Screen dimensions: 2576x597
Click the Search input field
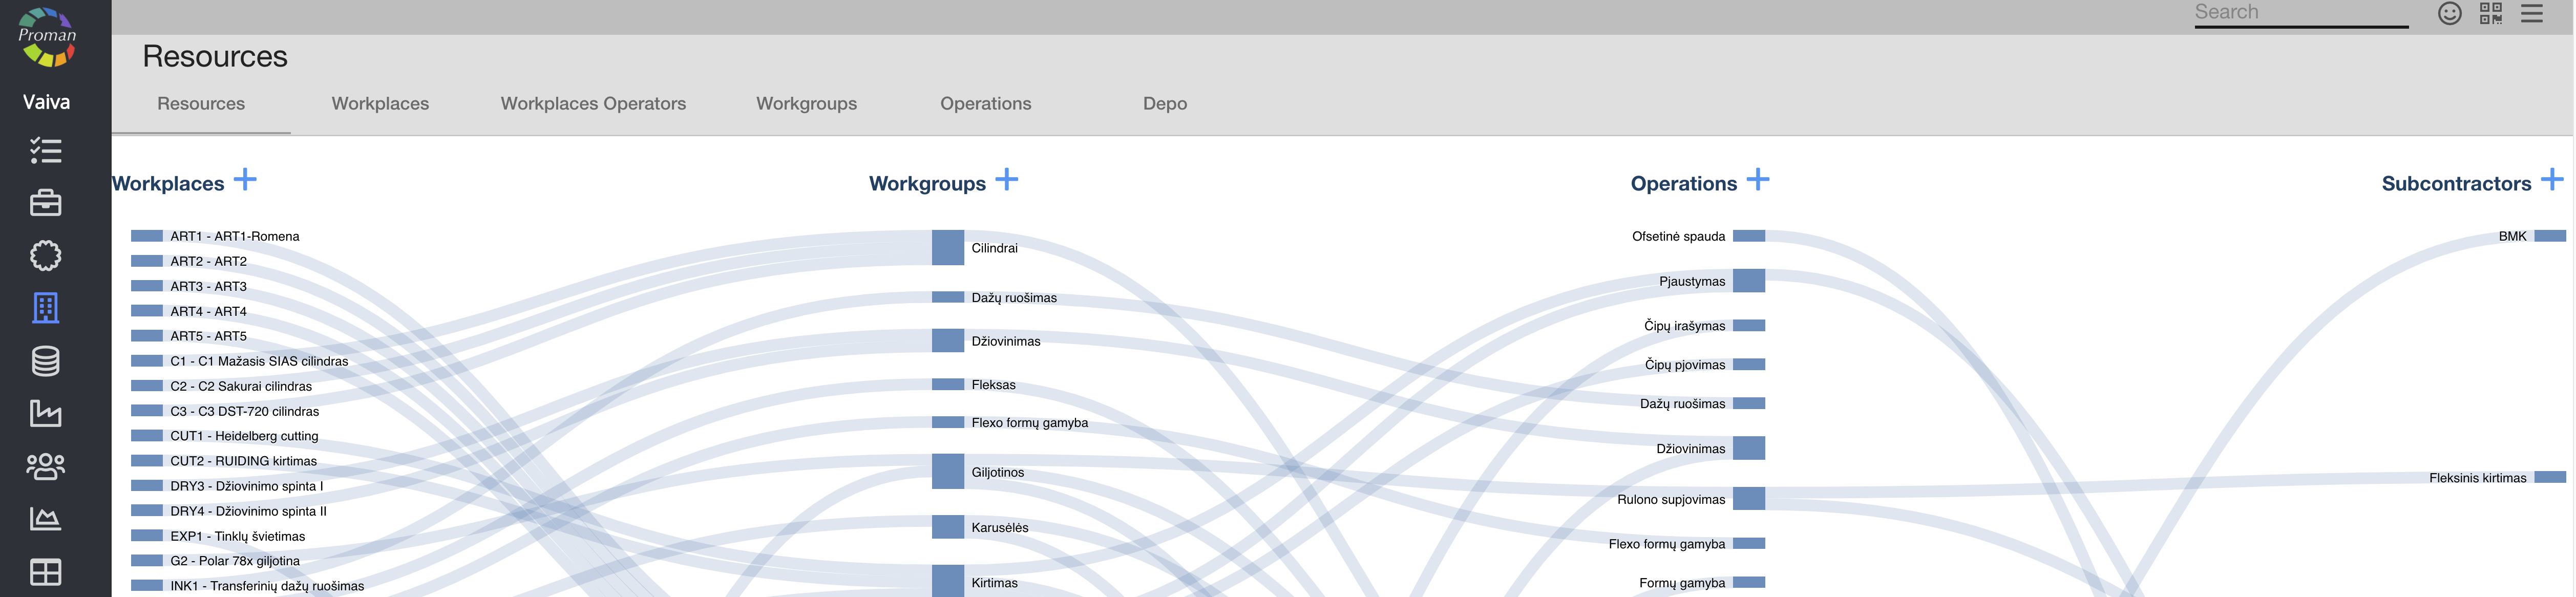[x=2300, y=13]
